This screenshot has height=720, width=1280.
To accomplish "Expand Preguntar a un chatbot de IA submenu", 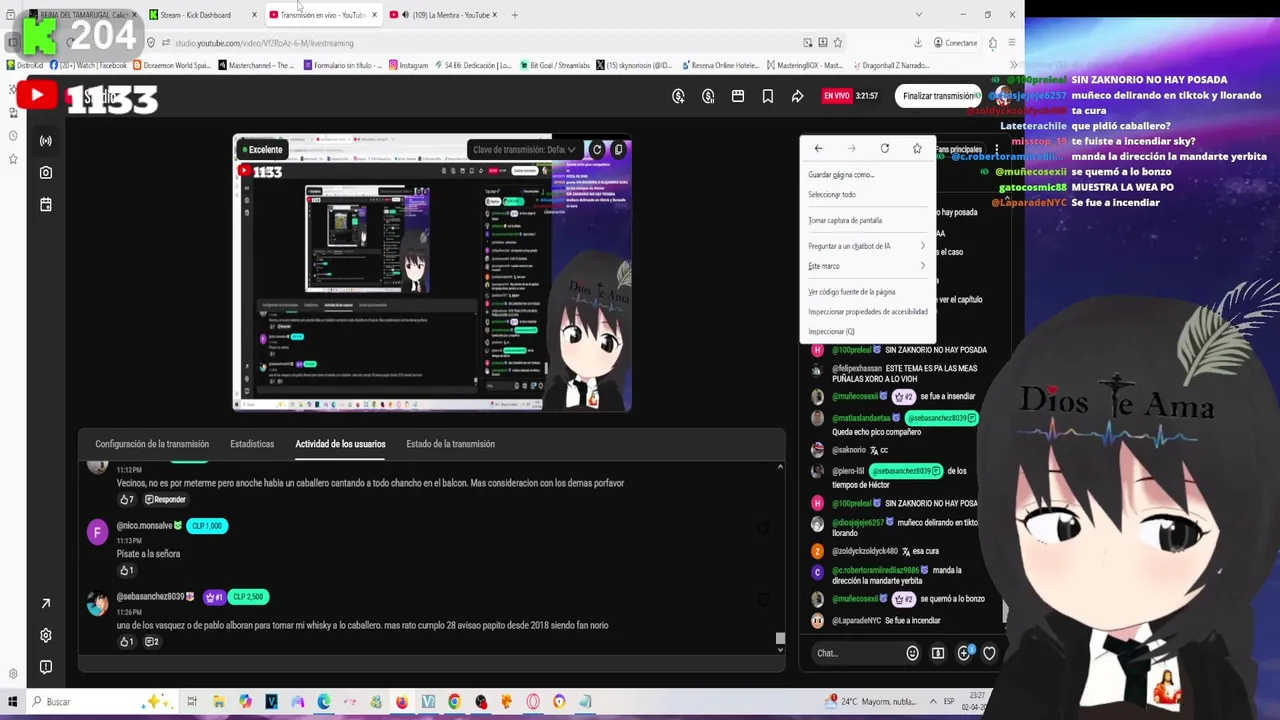I will click(x=867, y=246).
